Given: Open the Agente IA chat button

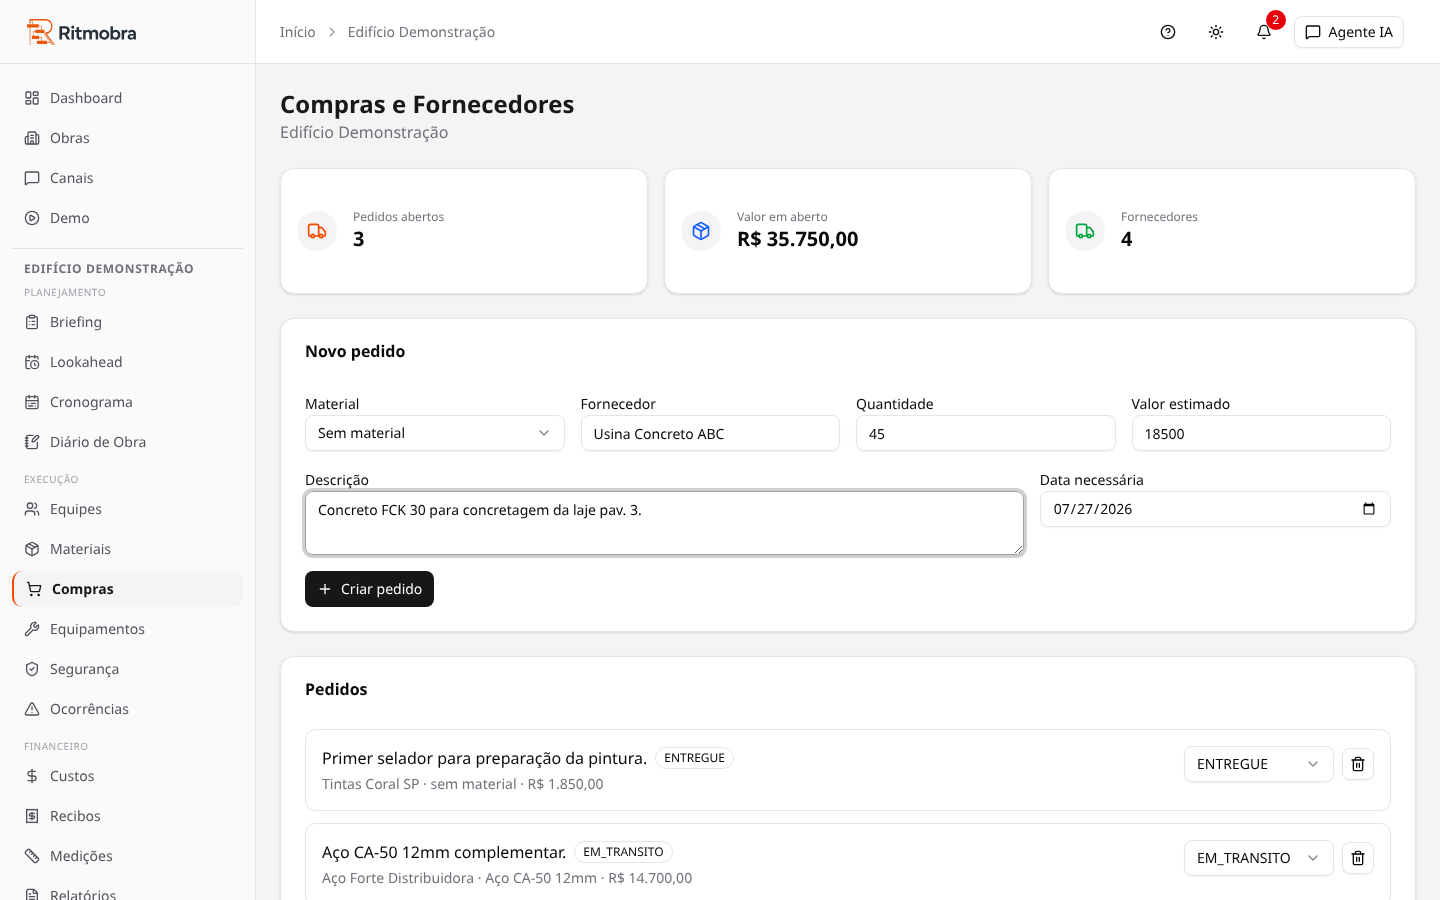Looking at the screenshot, I should [1349, 32].
